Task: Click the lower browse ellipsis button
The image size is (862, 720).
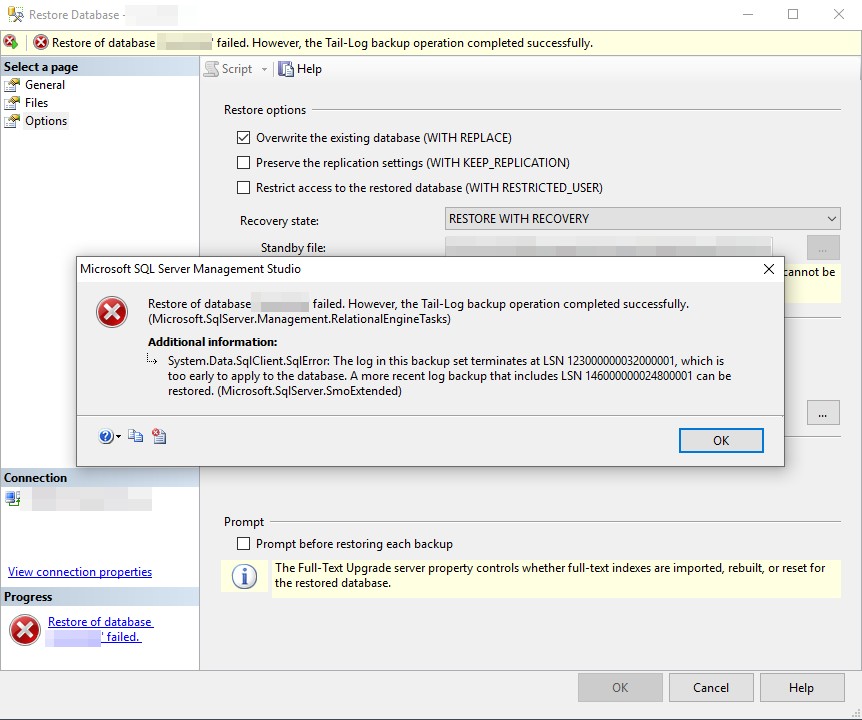Action: 823,413
